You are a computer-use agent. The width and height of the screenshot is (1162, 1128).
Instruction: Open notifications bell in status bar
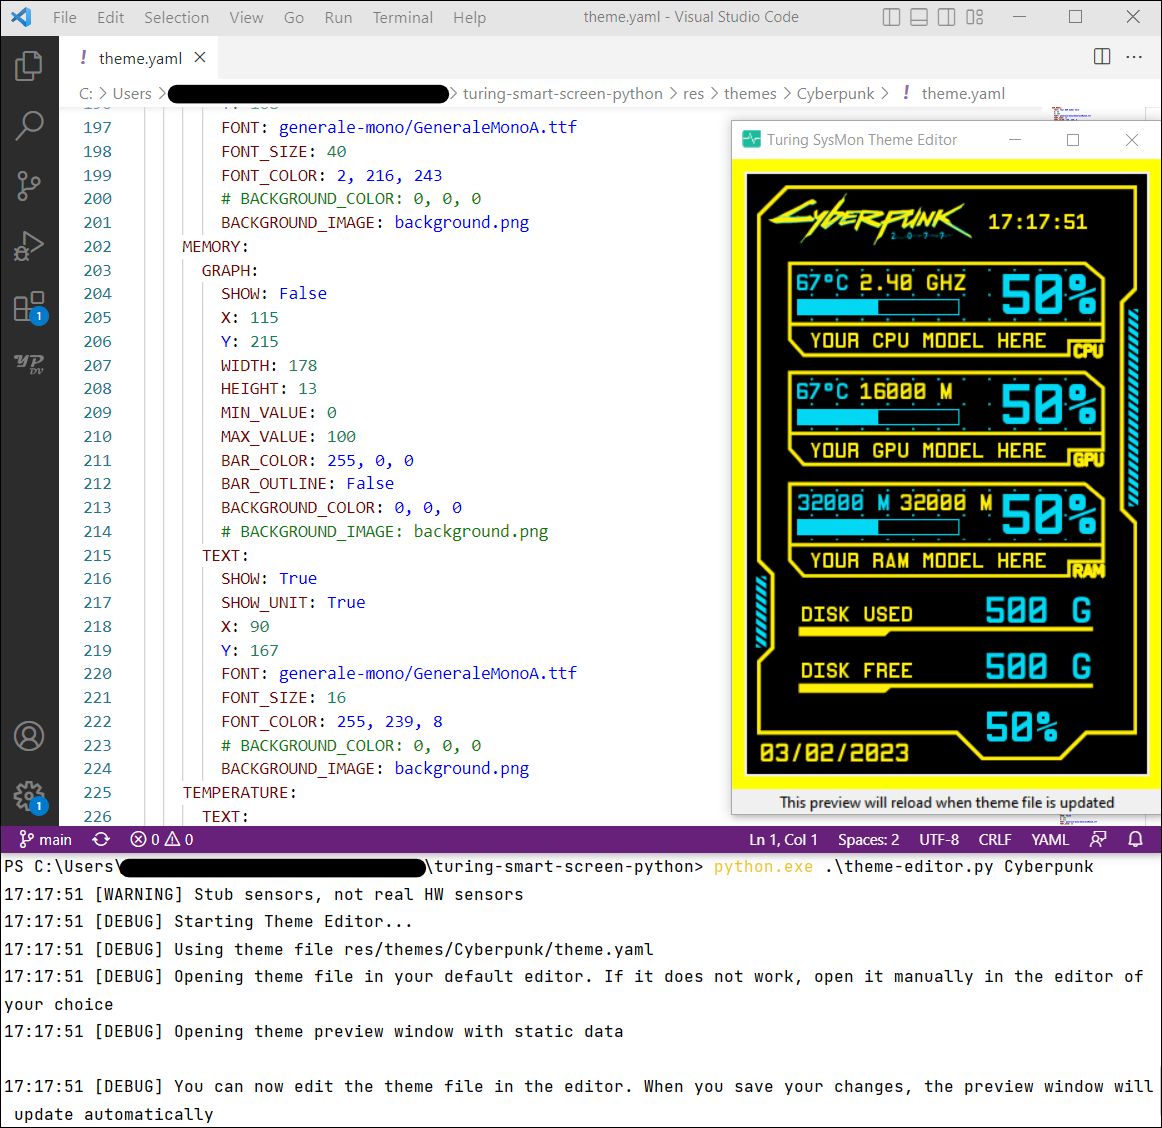1135,839
